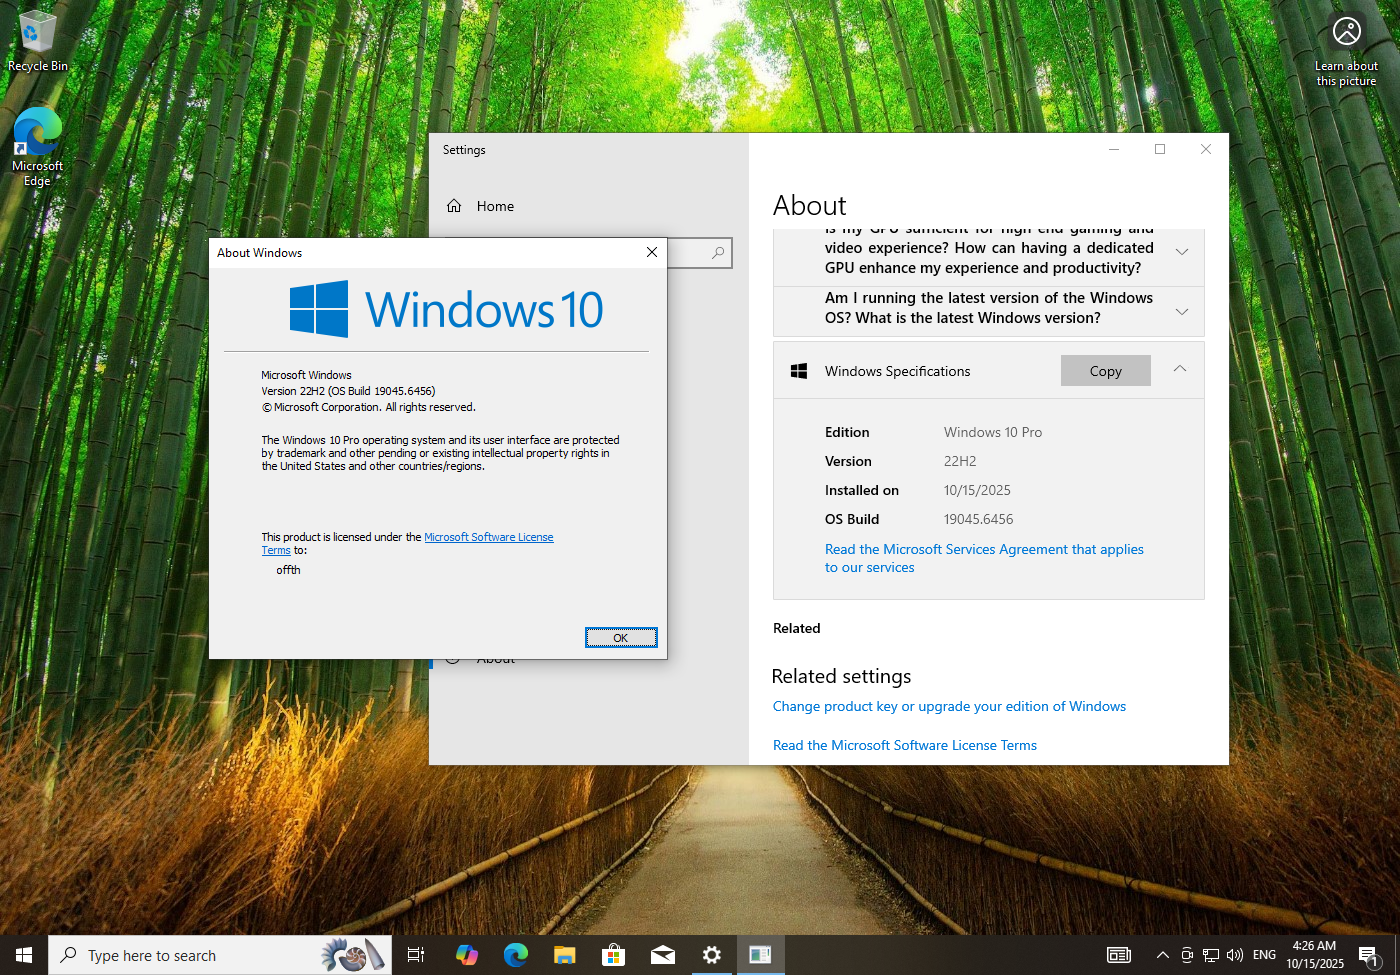Screen dimensions: 1400x975
Task: Expand the GPU gaming question
Action: tap(1181, 252)
